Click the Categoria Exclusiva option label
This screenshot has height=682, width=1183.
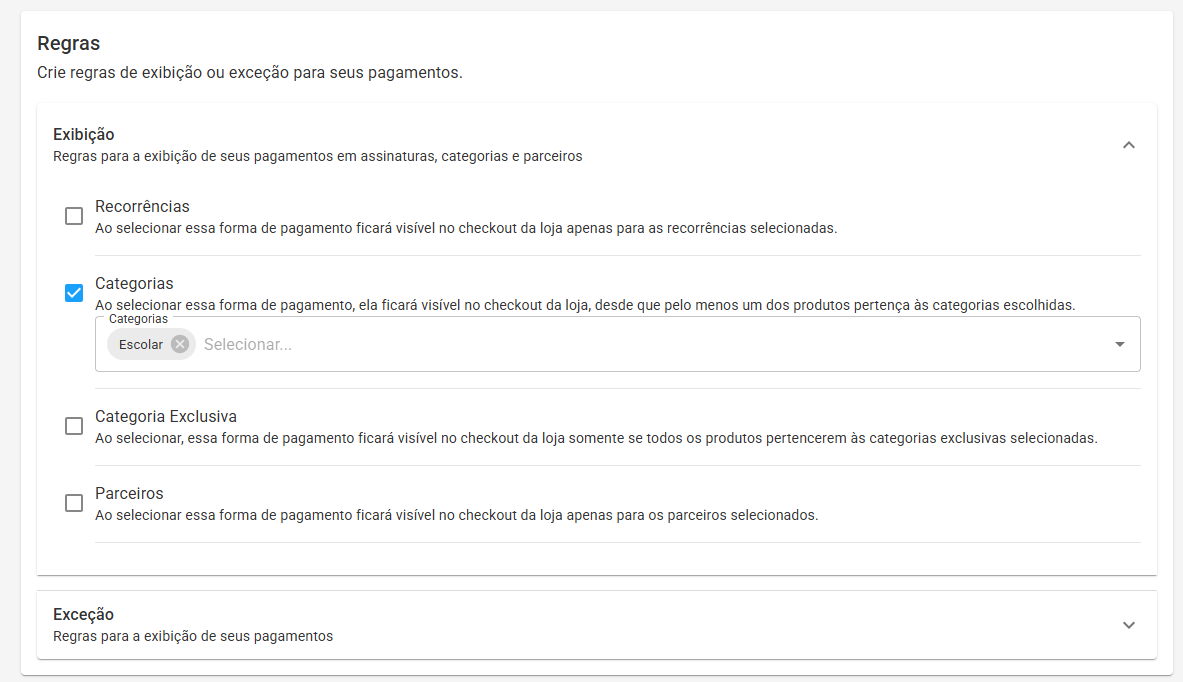166,416
